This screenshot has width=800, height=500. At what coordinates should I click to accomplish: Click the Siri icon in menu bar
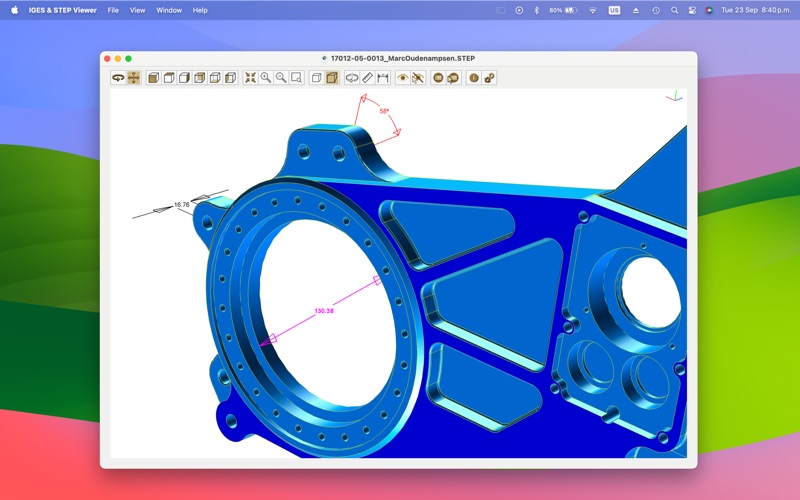(709, 10)
